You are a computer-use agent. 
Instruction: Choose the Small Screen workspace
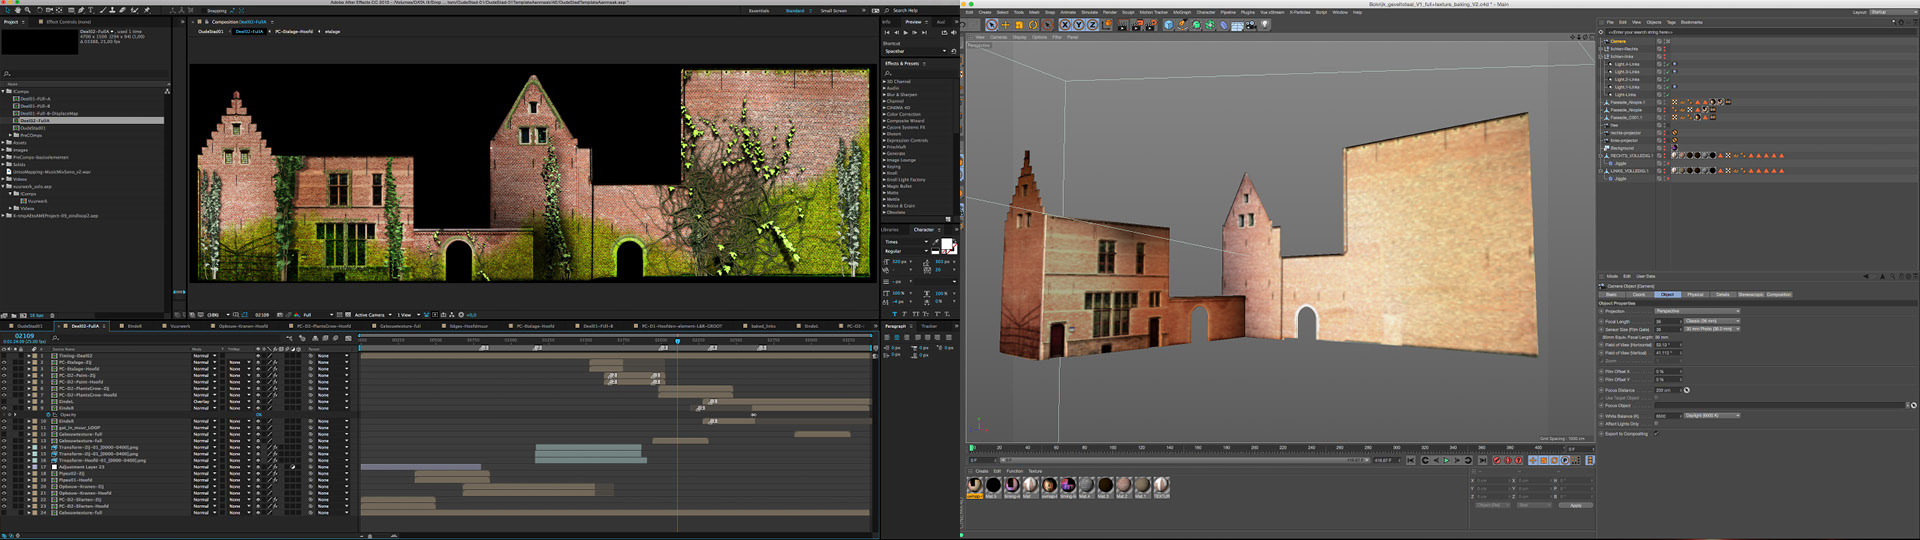point(833,11)
